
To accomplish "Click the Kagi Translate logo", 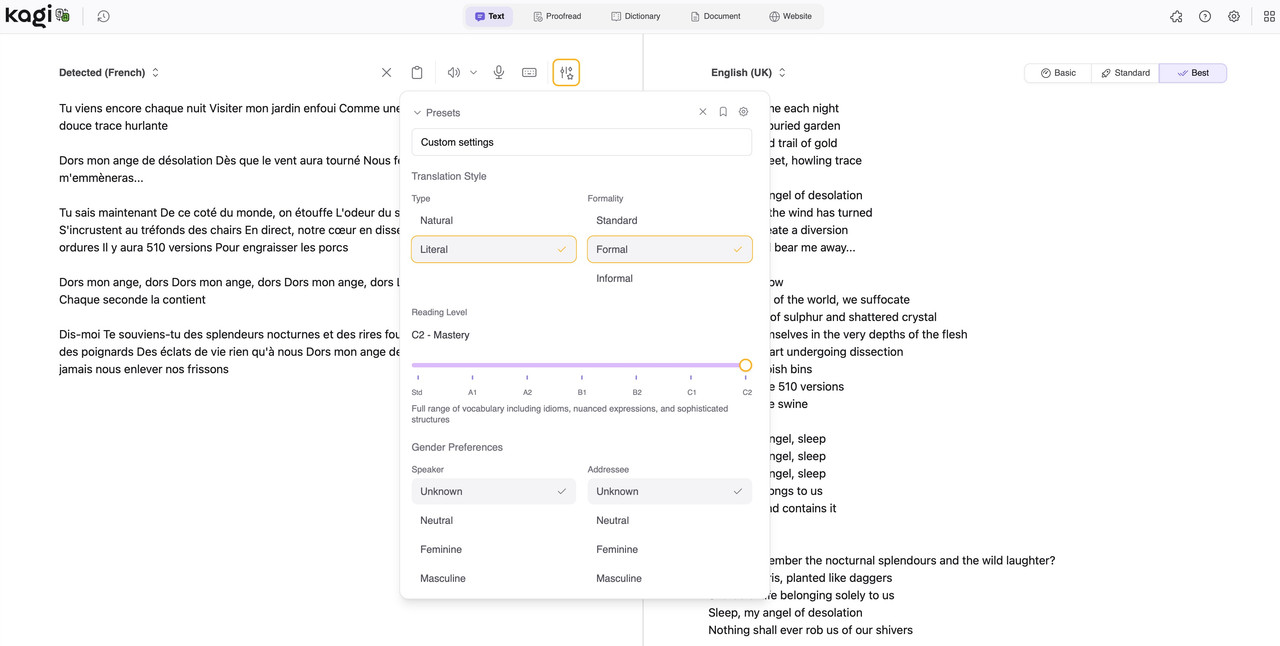I will [x=38, y=16].
